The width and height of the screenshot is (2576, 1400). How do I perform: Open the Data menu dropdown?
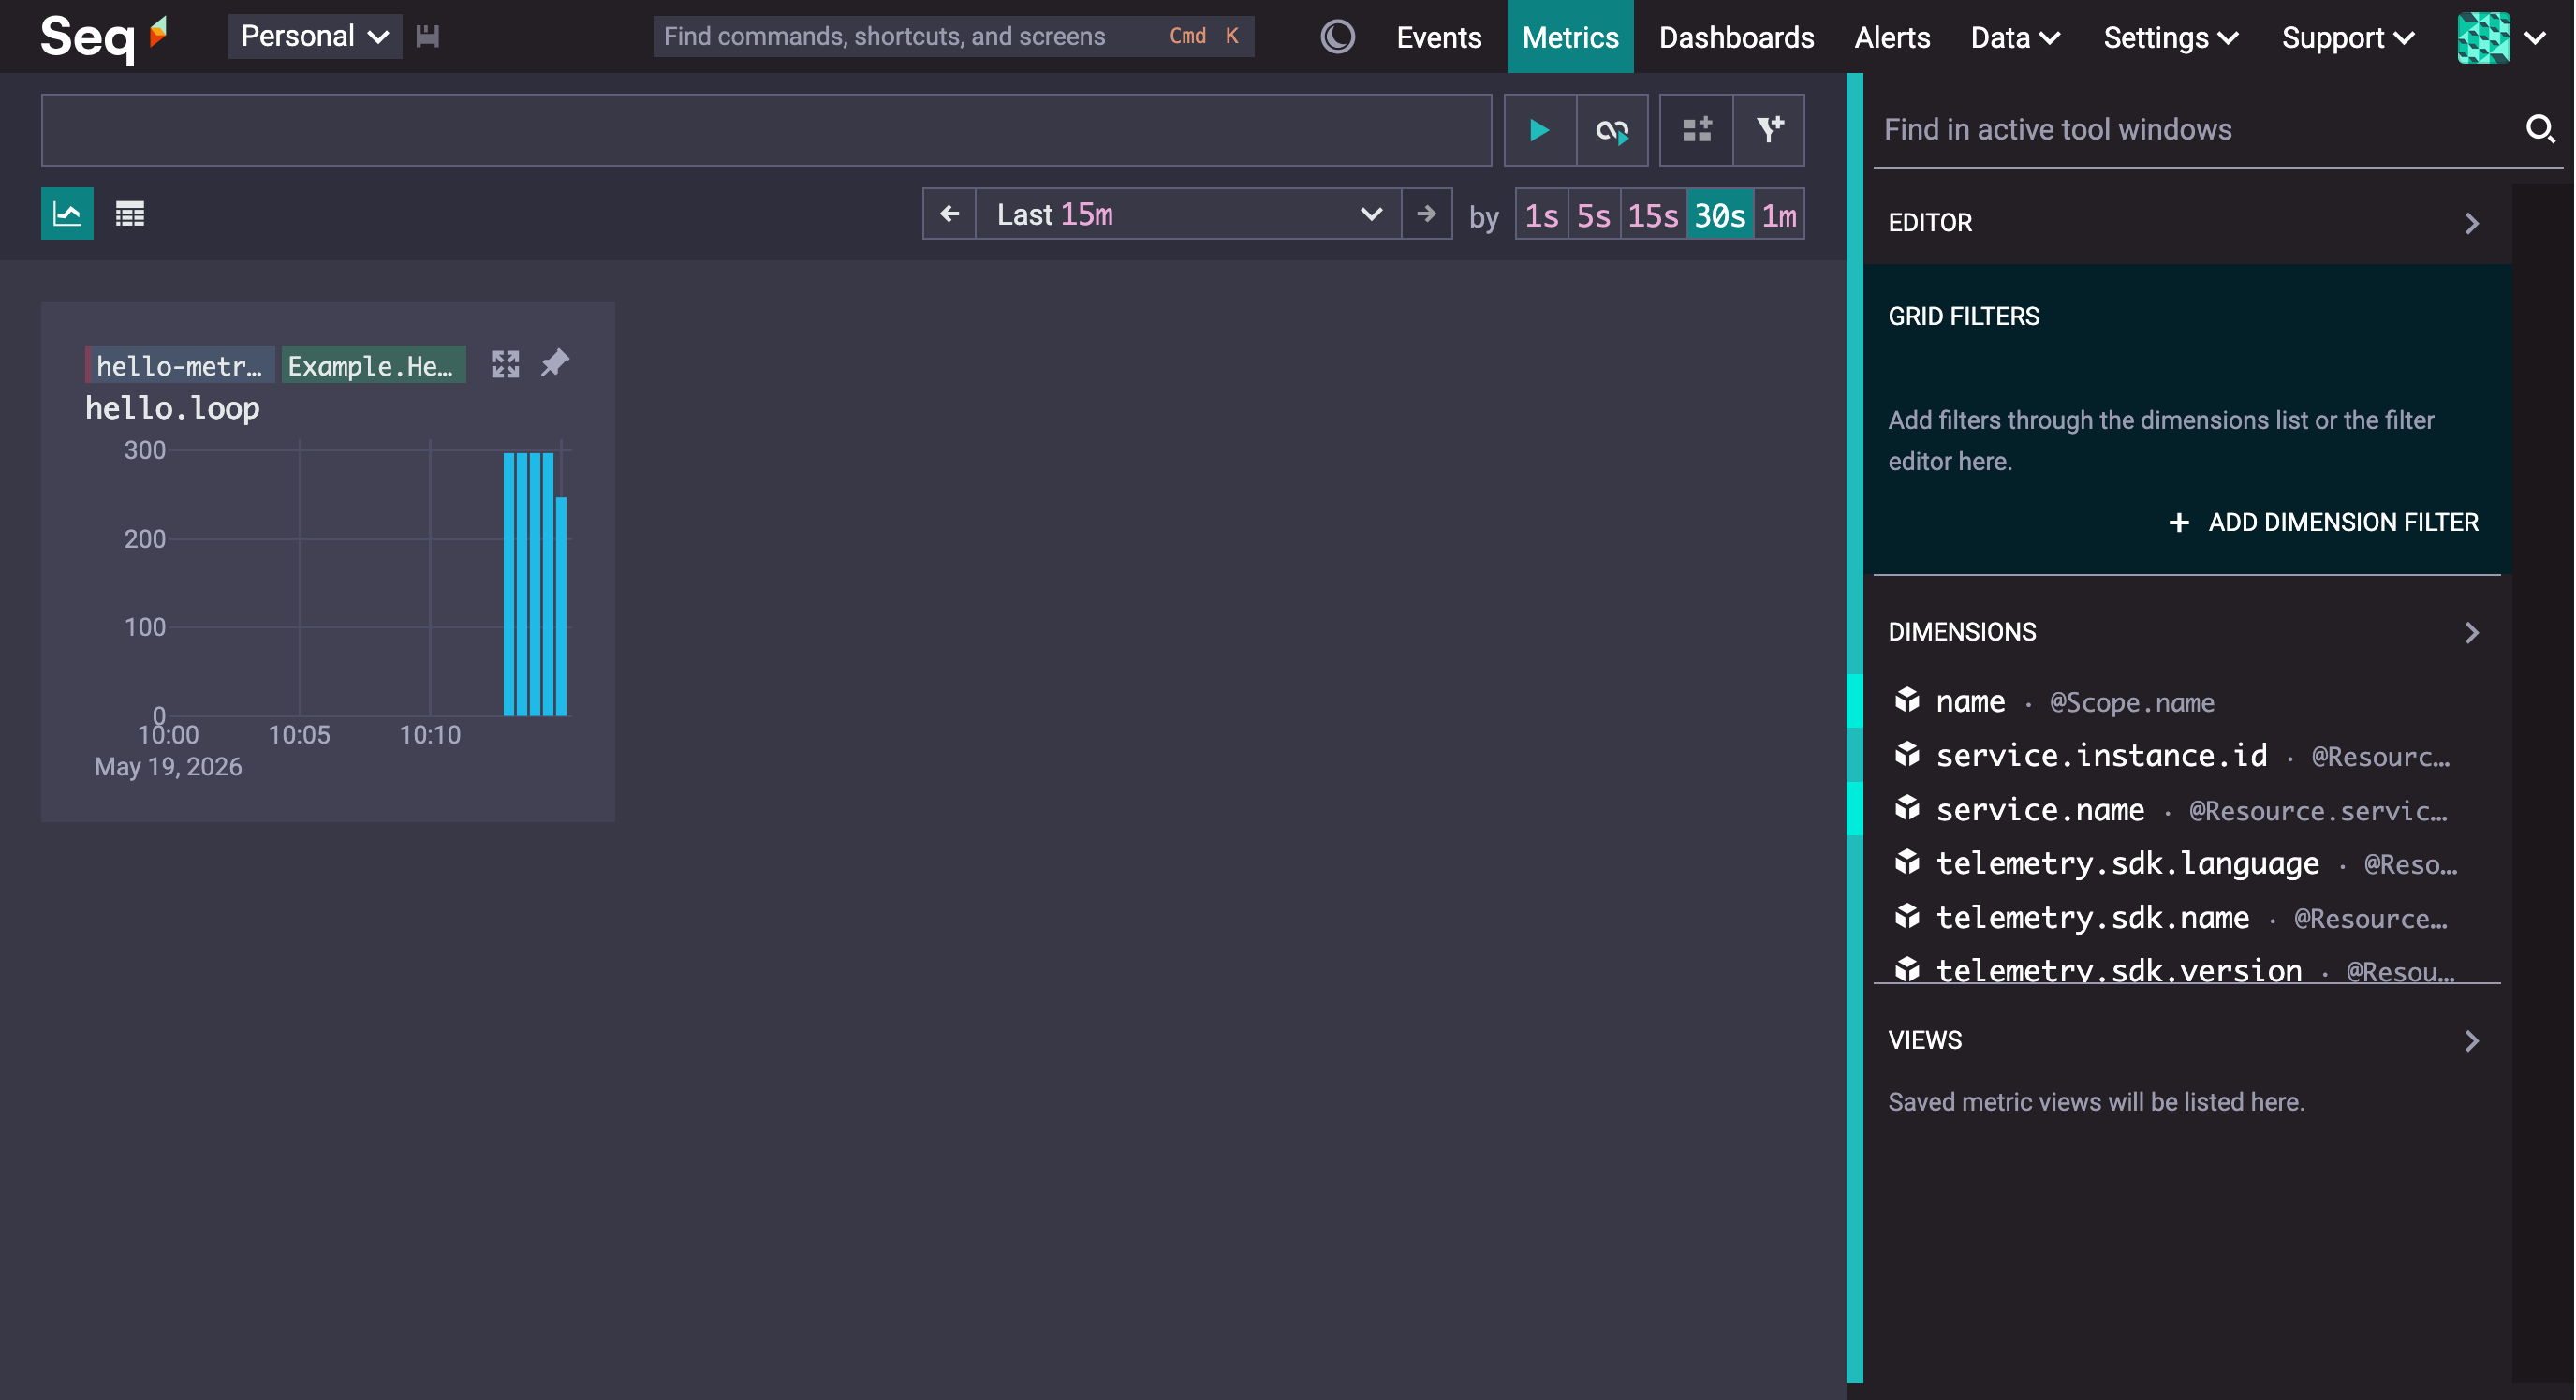[x=2014, y=37]
